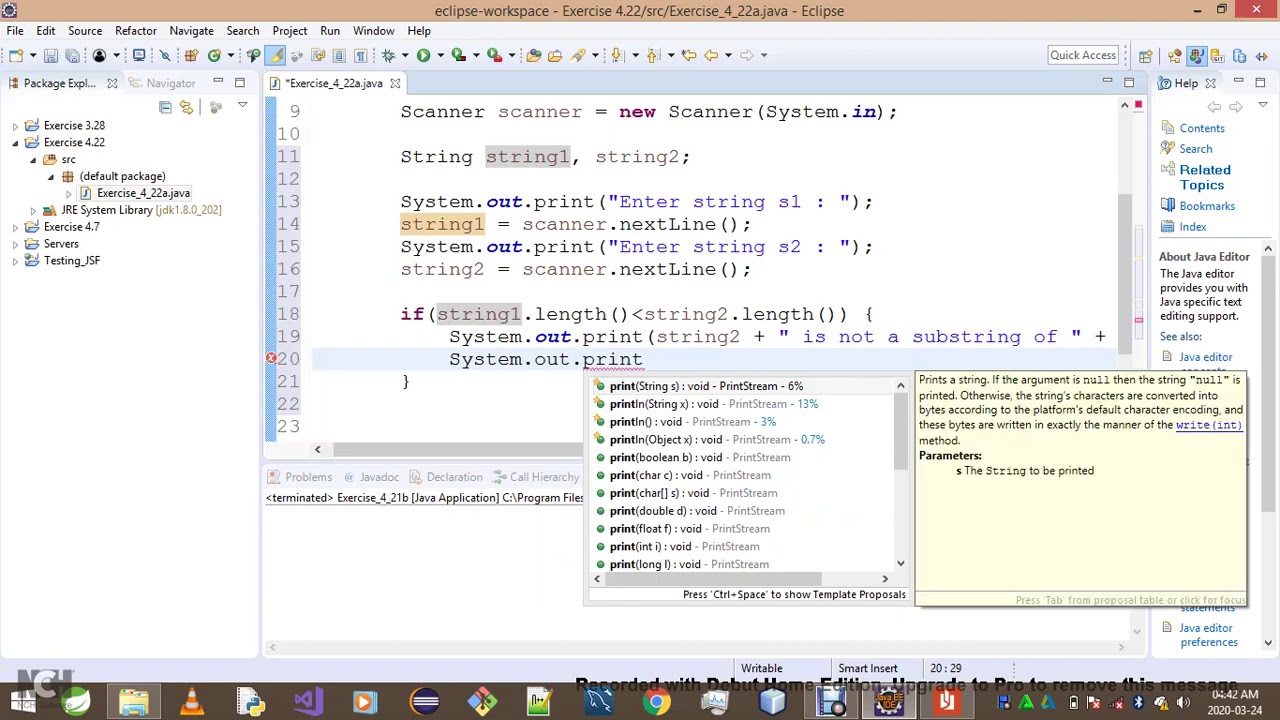Screen dimensions: 1280x720
Task: Switch to the Java EE perspective icon
Action: (1175, 56)
